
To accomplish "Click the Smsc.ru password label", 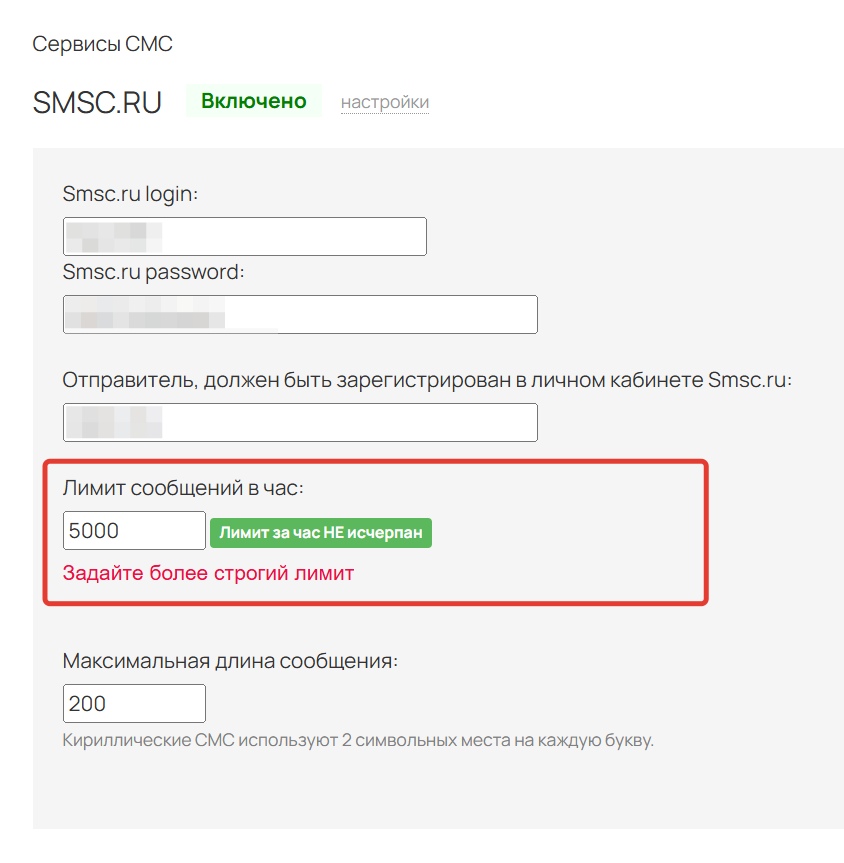I will click(153, 271).
